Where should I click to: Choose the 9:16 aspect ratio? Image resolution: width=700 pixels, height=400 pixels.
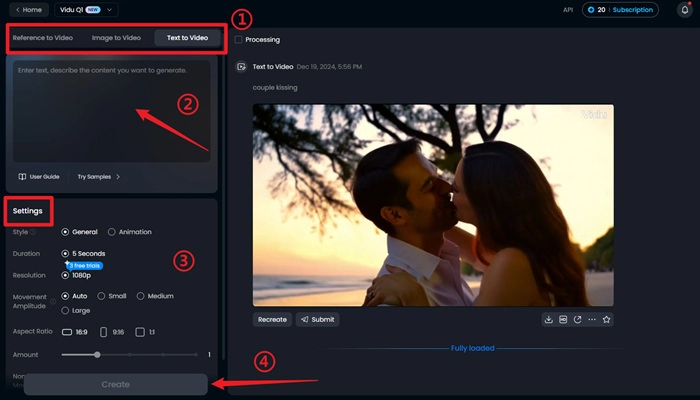(112, 332)
